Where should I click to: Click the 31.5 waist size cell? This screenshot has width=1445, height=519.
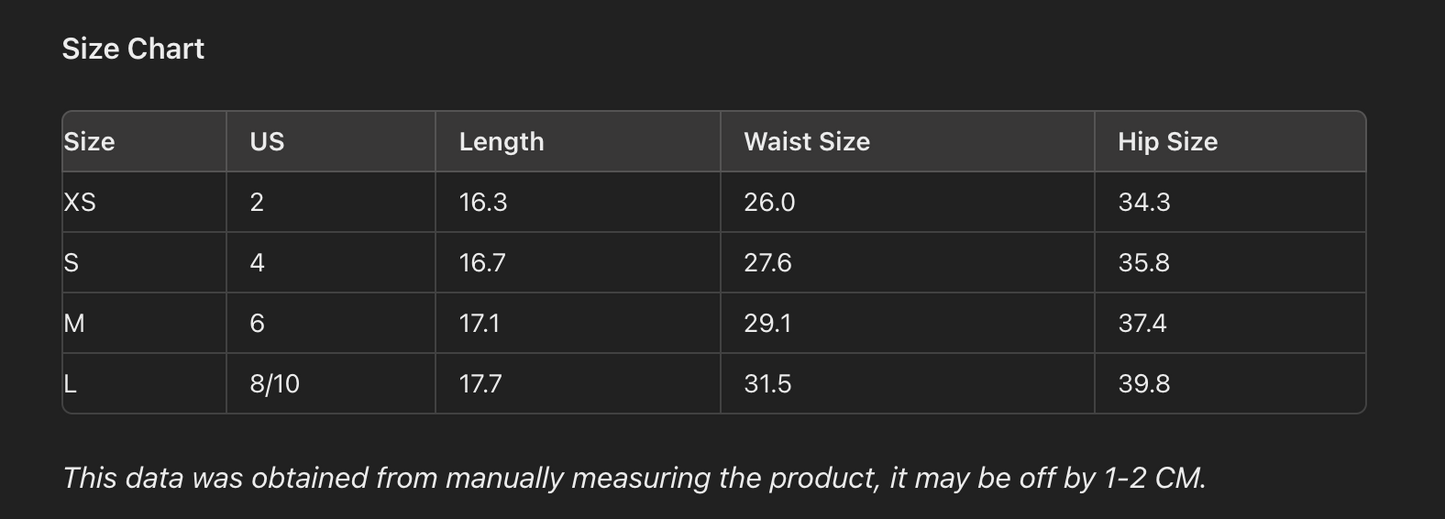click(767, 384)
